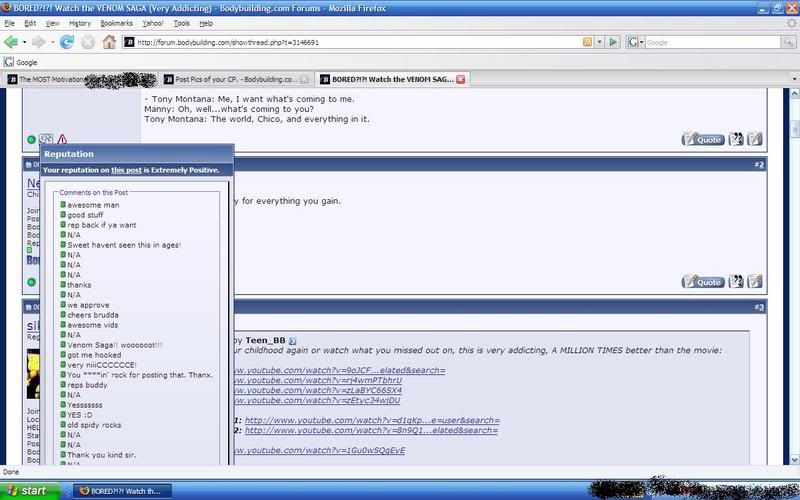The image size is (800, 500).
Task: Click the quick reply icon on post #2
Action: [755, 281]
